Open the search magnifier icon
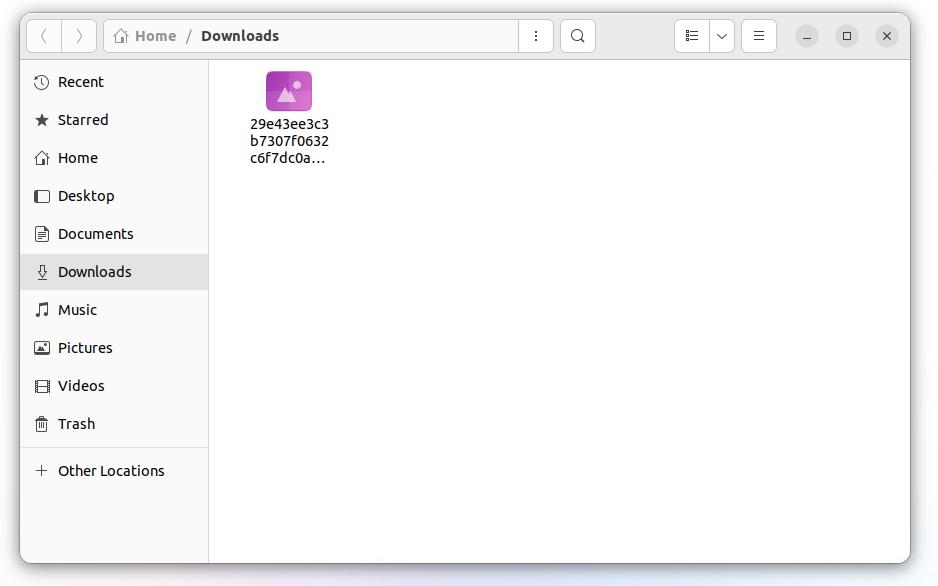The width and height of the screenshot is (938, 586). coord(578,36)
